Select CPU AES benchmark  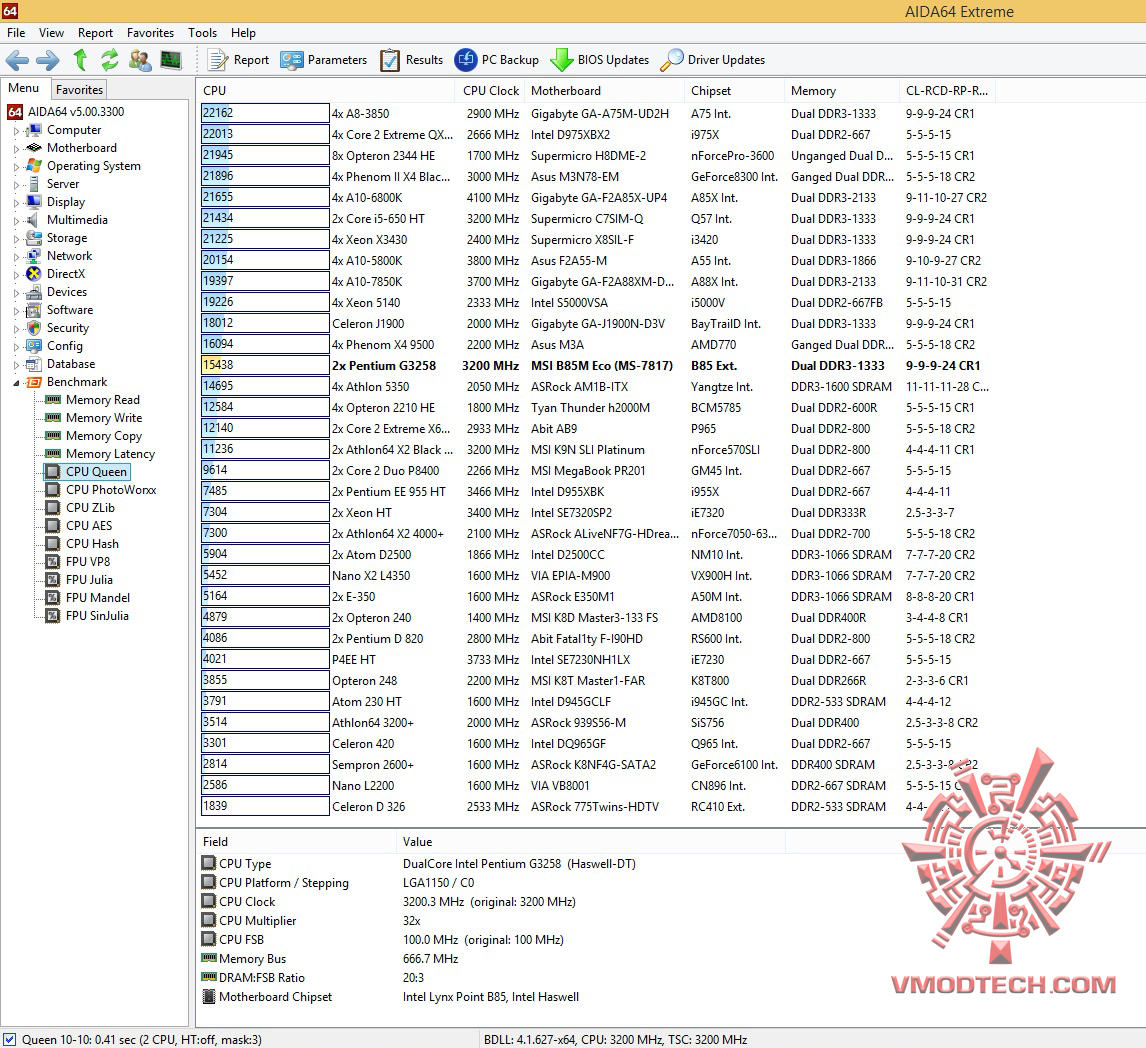(88, 525)
